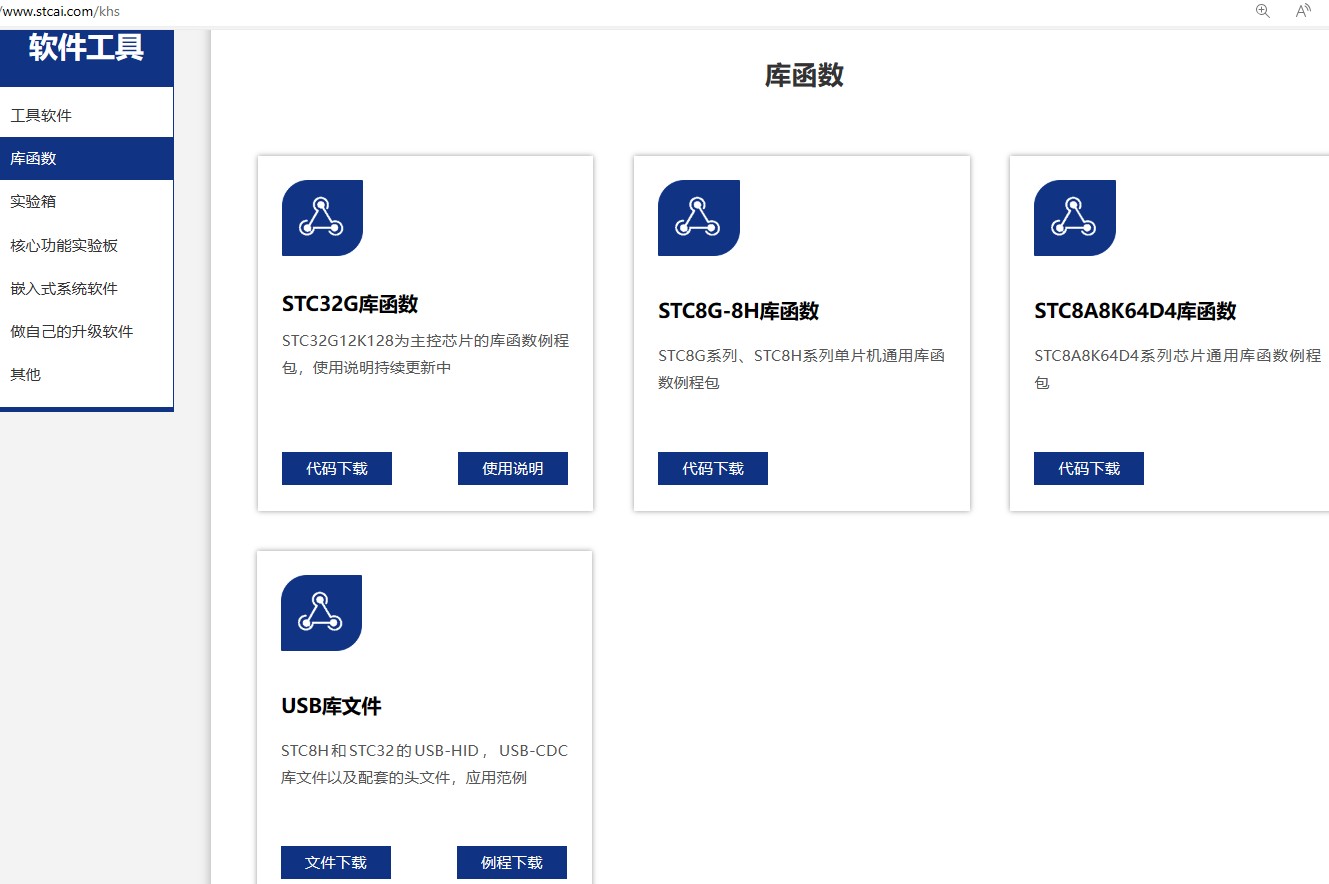Click the STC8G系列、STC8H系列 description text
The image size is (1329, 884).
pos(801,368)
